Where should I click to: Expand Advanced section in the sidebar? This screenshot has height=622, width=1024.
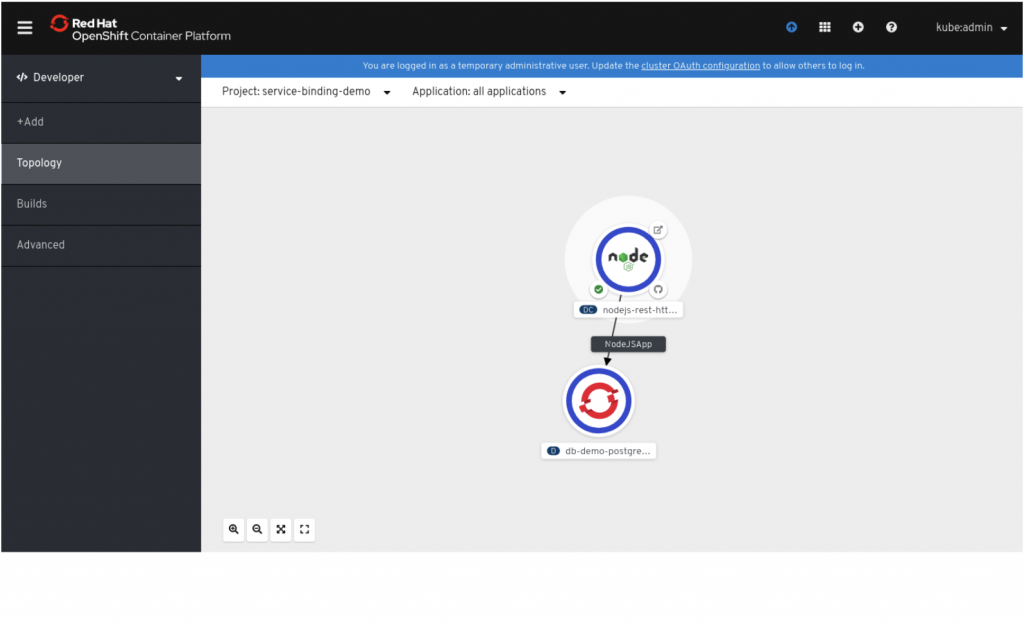(x=41, y=245)
